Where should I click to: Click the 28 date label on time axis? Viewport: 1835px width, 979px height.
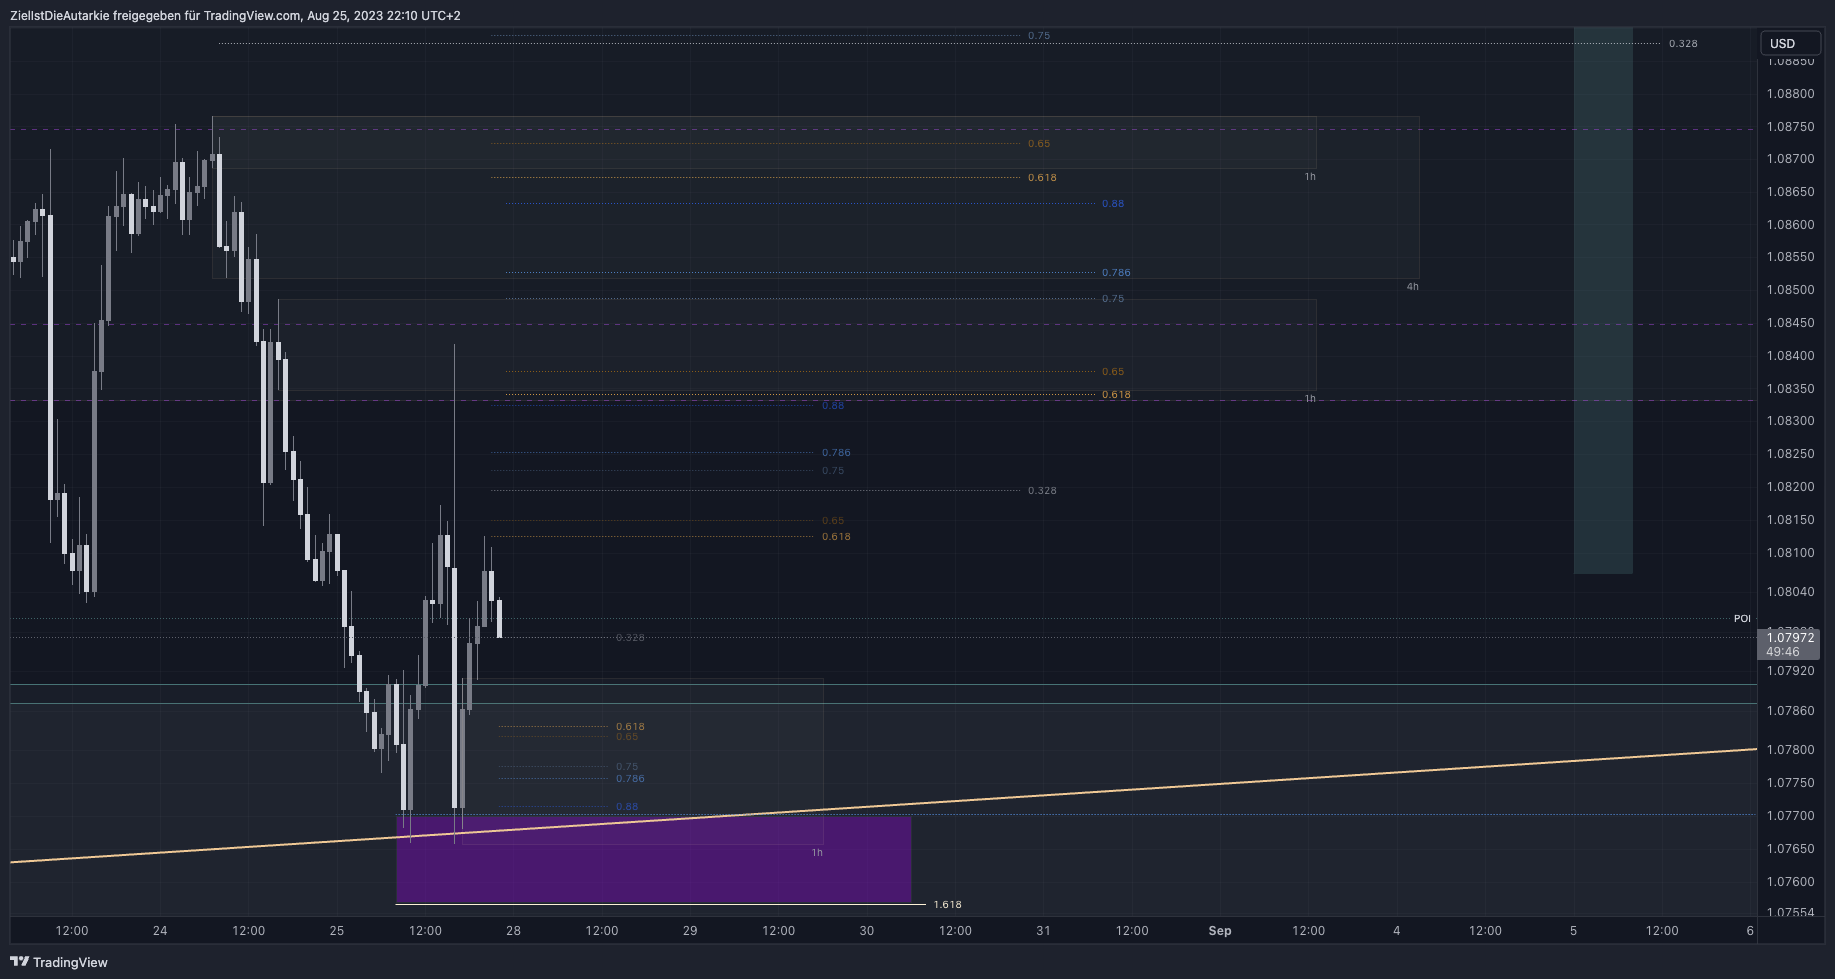pyautogui.click(x=513, y=931)
